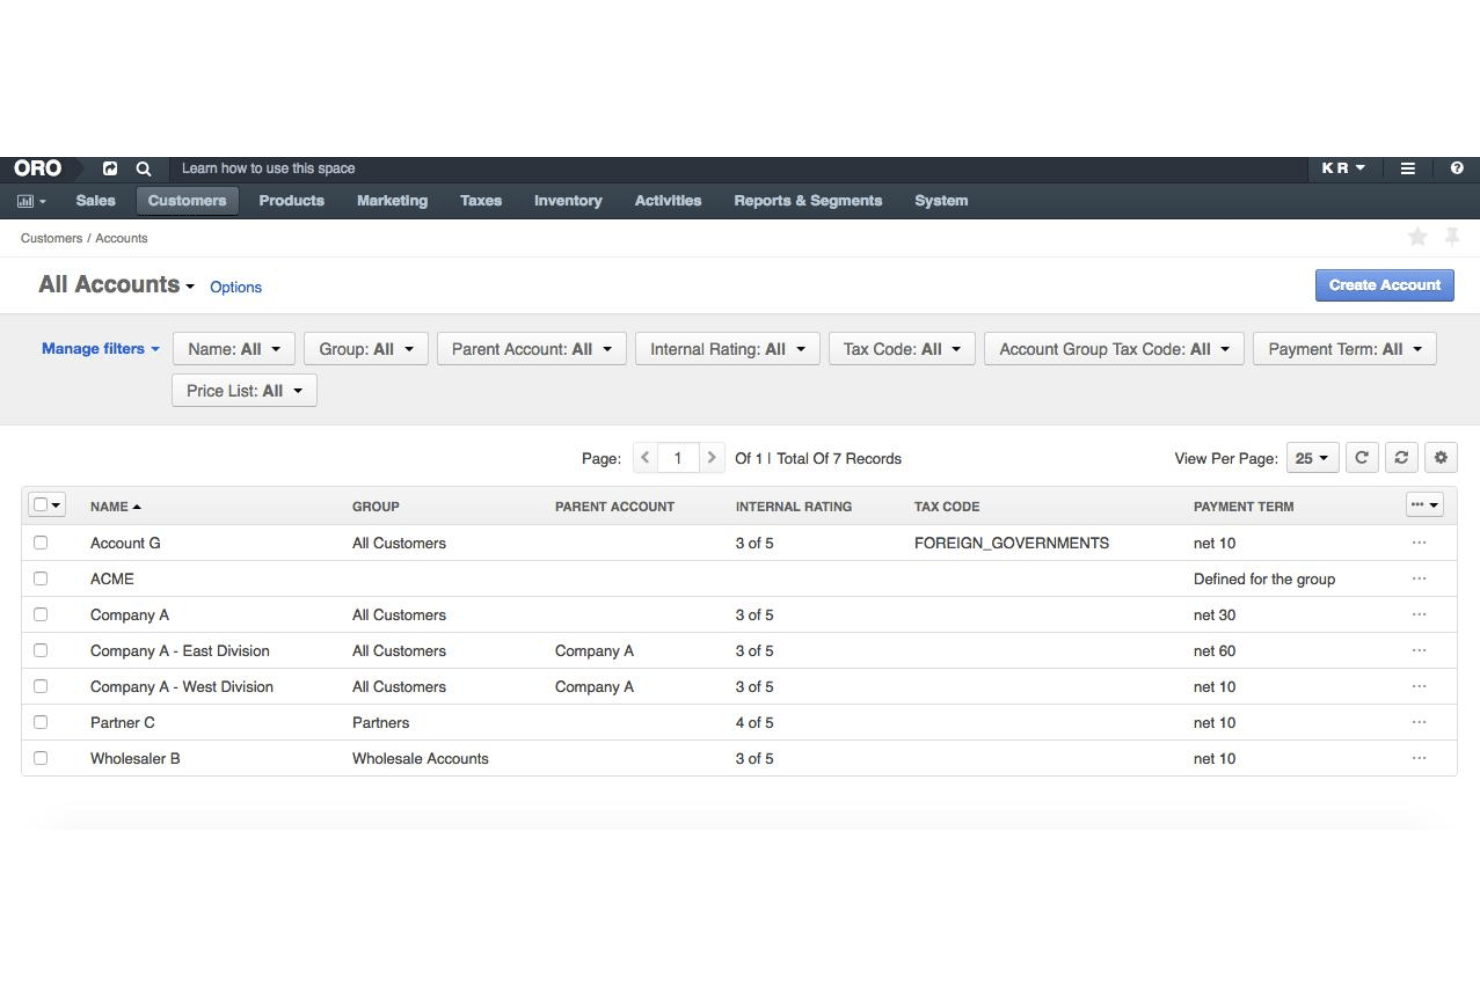1480x987 pixels.
Task: Check the Company A row checkbox
Action: pyautogui.click(x=41, y=614)
